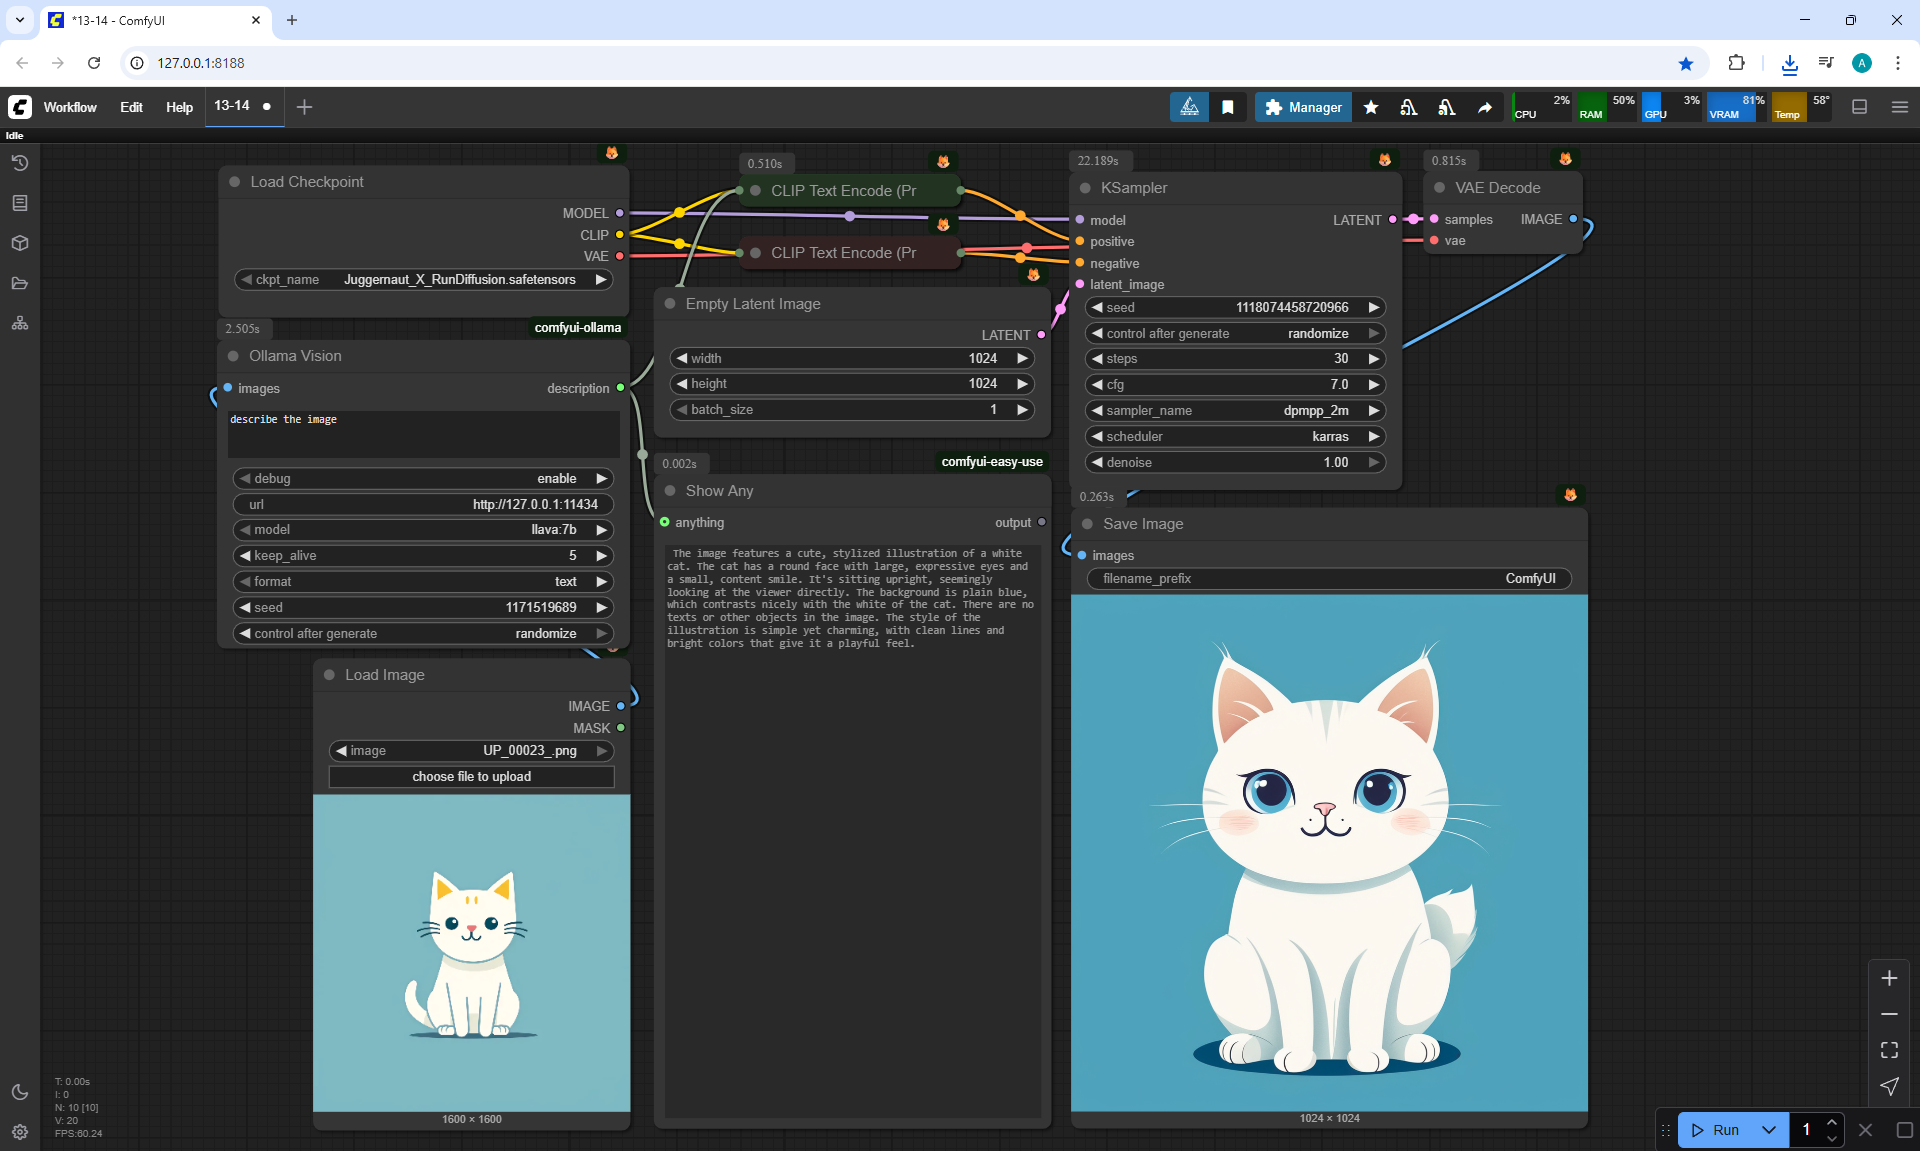Open settings gear icon at bottom left
This screenshot has height=1151, width=1920.
[20, 1132]
